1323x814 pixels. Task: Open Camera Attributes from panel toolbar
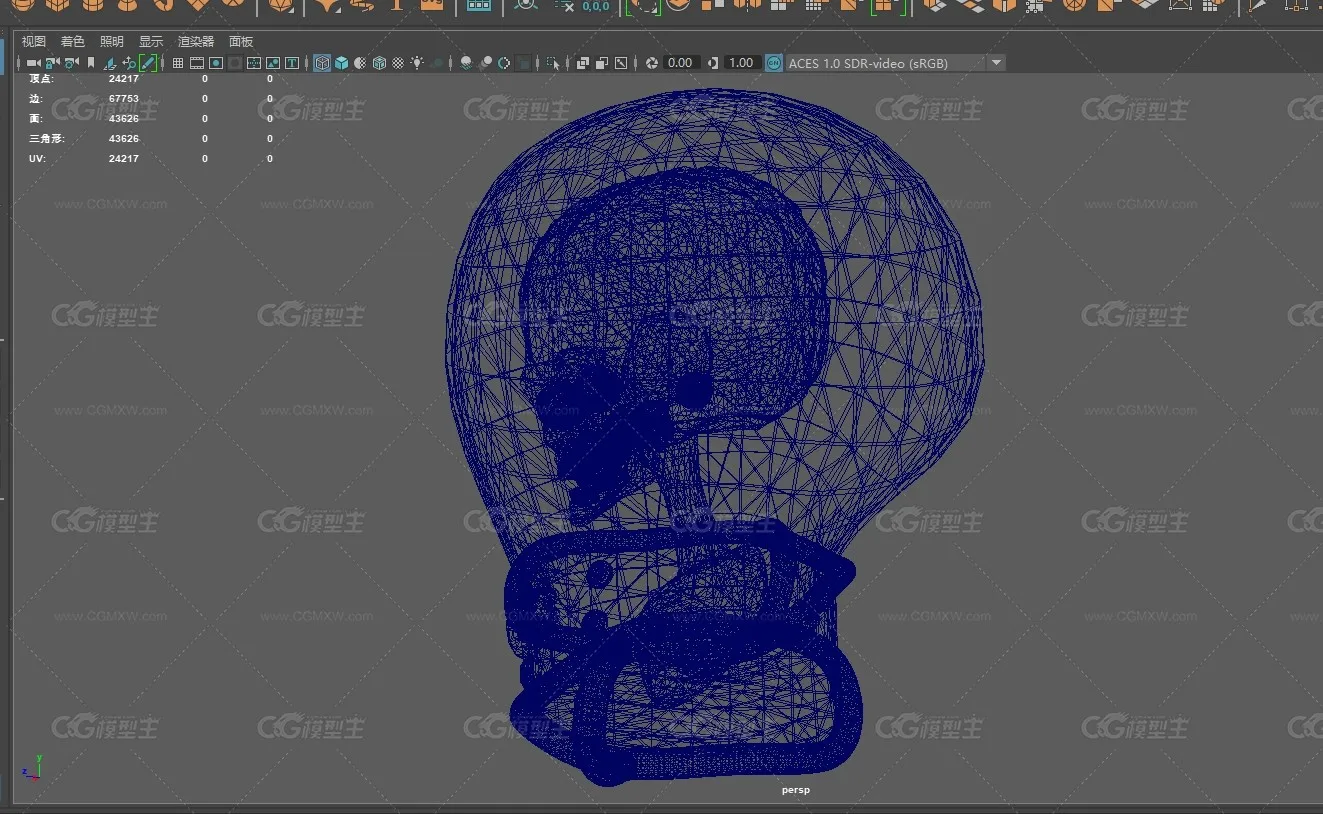coord(71,63)
